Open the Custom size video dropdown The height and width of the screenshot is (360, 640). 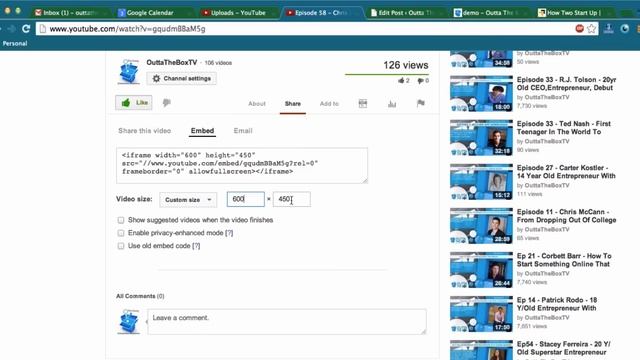[188, 200]
